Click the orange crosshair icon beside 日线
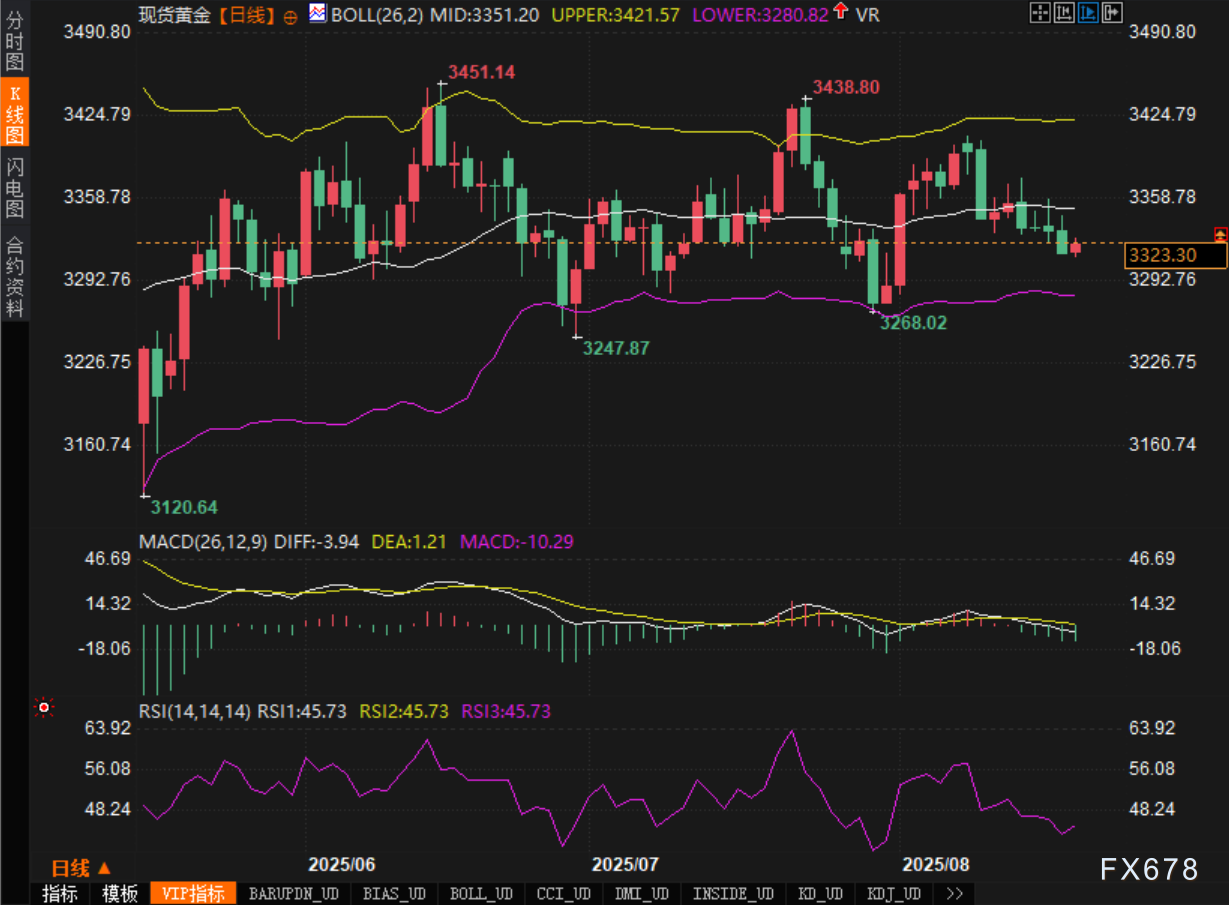The image size is (1229, 905). coord(290,16)
